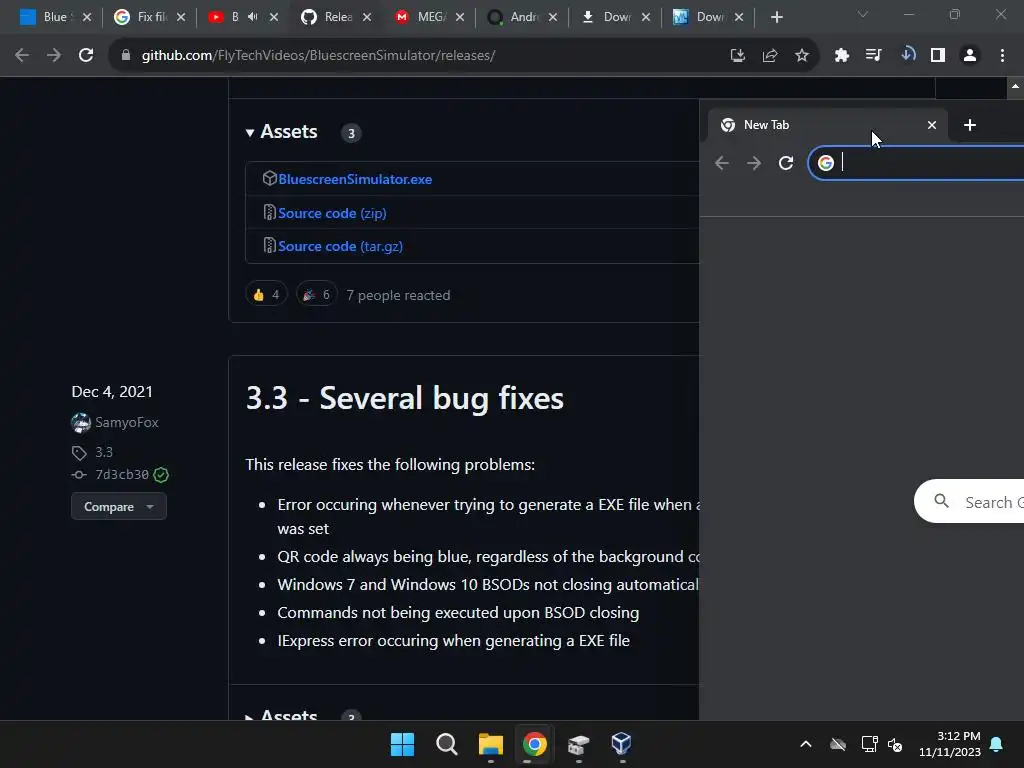Share this page via the share icon
Viewport: 1024px width, 768px height.
pos(769,56)
